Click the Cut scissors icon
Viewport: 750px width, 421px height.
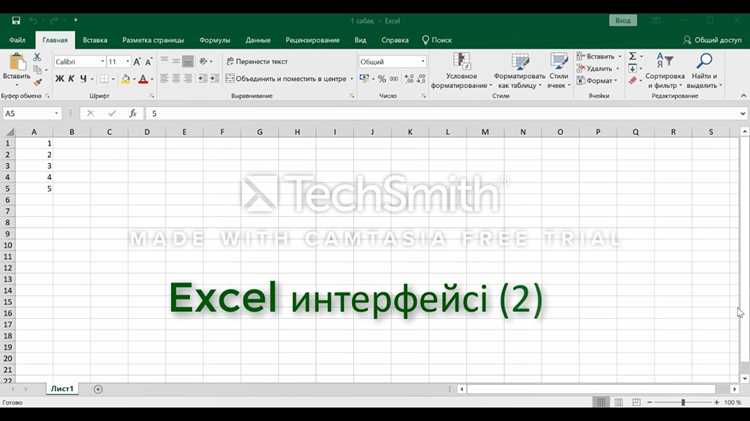[x=37, y=57]
